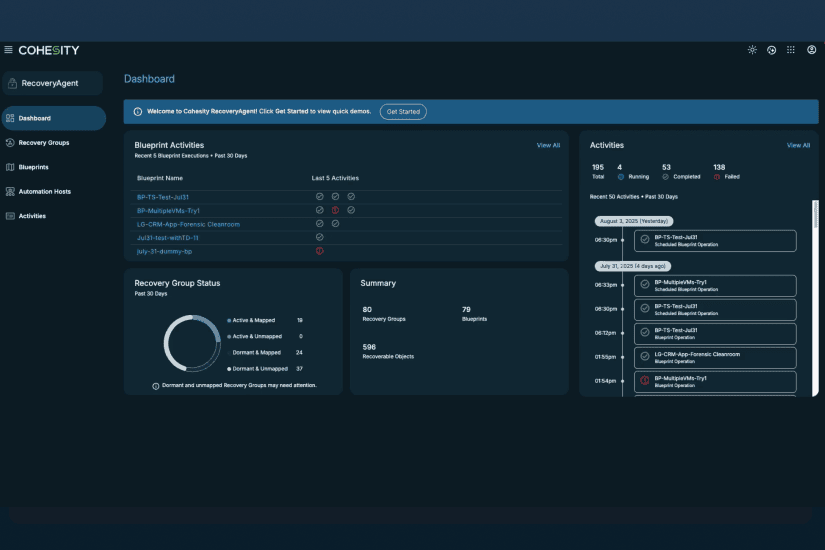Viewport: 825px width, 550px height.
Task: View all Blueprint Activities
Action: pyautogui.click(x=548, y=145)
